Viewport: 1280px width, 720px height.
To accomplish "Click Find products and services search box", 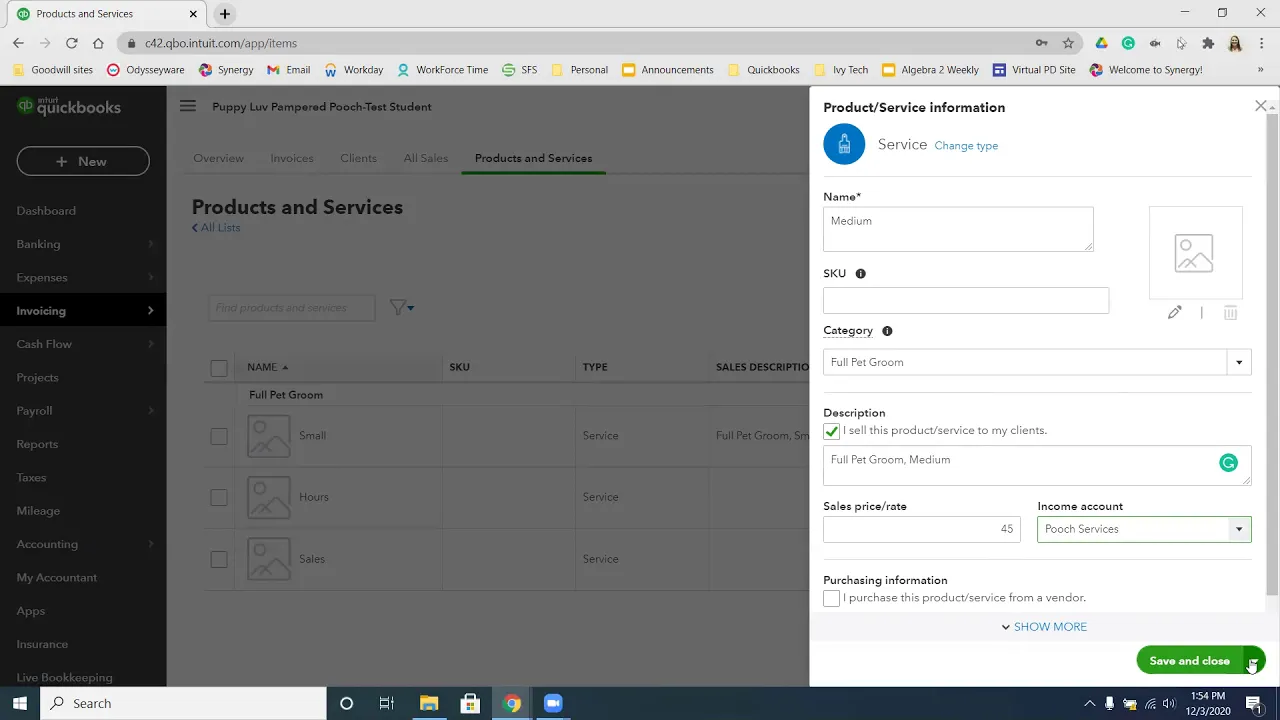I will pos(292,308).
